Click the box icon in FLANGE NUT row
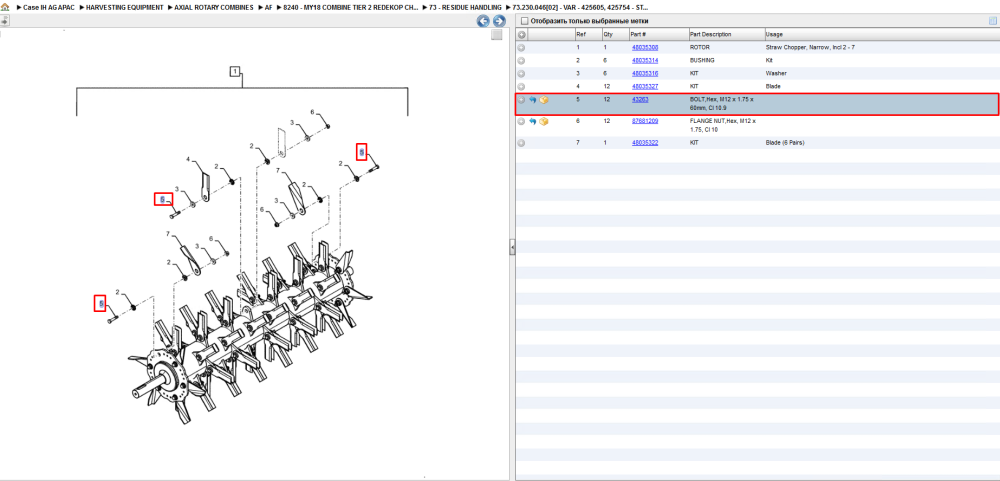Viewport: 1000px width, 481px height. (543, 121)
